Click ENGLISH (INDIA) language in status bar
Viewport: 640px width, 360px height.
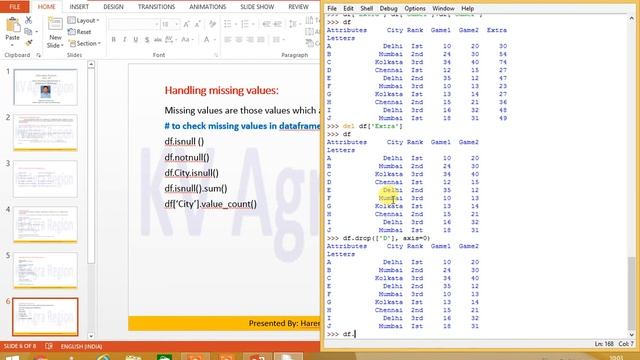81,347
